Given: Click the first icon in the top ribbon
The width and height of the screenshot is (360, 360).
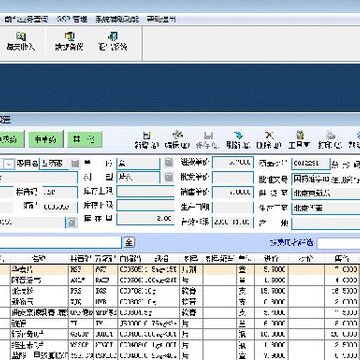Looking at the screenshot, I should (x=21, y=36).
